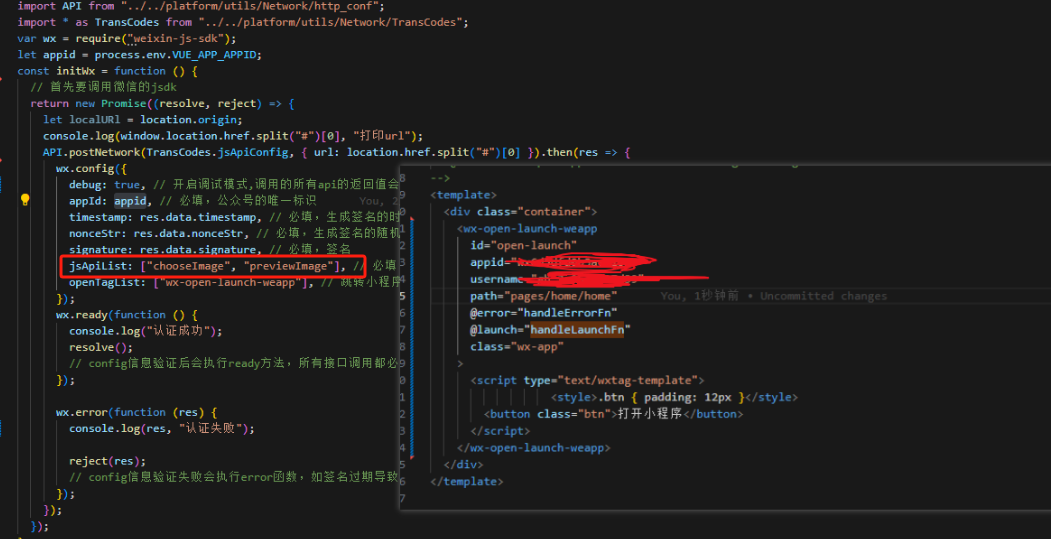Select the "weixin-js-sdk" require string

pos(179,38)
